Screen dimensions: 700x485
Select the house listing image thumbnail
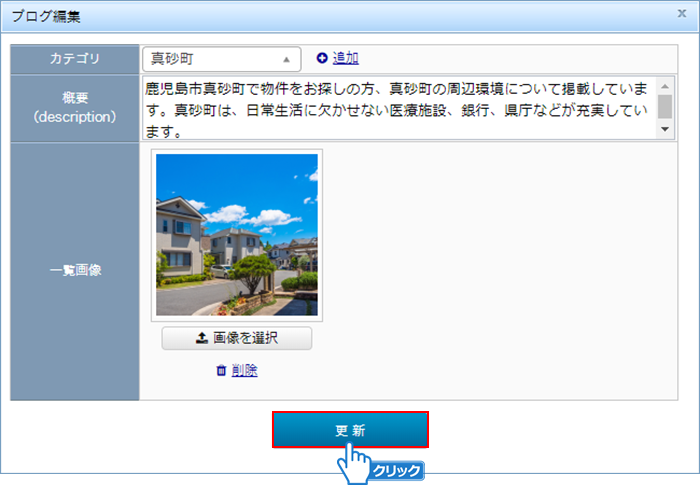point(237,235)
